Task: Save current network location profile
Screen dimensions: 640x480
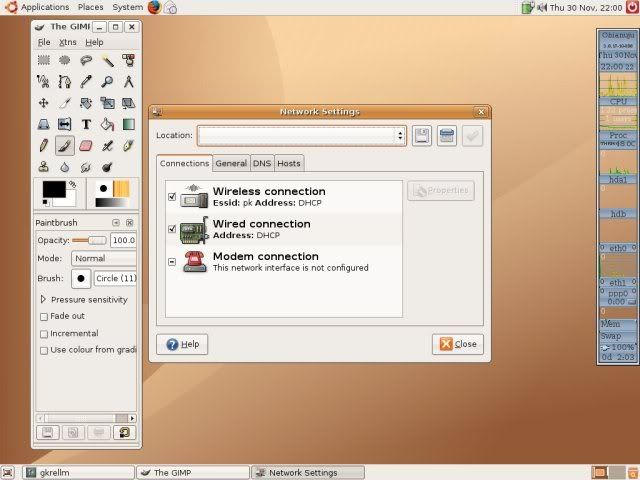Action: tap(422, 136)
